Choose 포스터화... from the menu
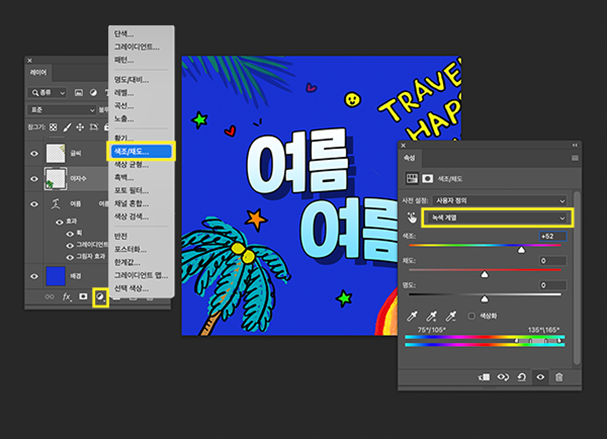This screenshot has height=439, width=607. point(130,249)
